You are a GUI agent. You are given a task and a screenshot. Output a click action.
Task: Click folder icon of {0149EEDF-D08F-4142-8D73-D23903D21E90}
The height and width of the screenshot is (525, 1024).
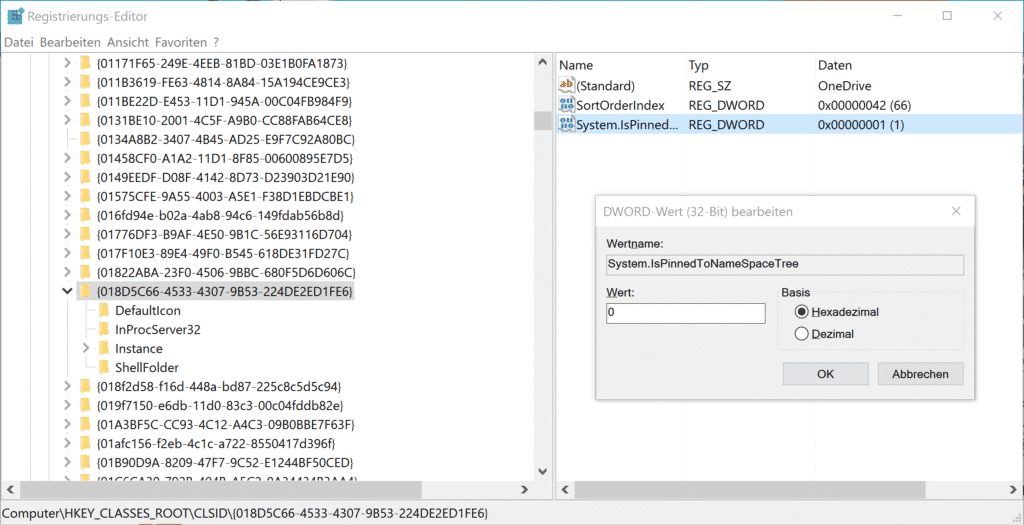pos(85,177)
